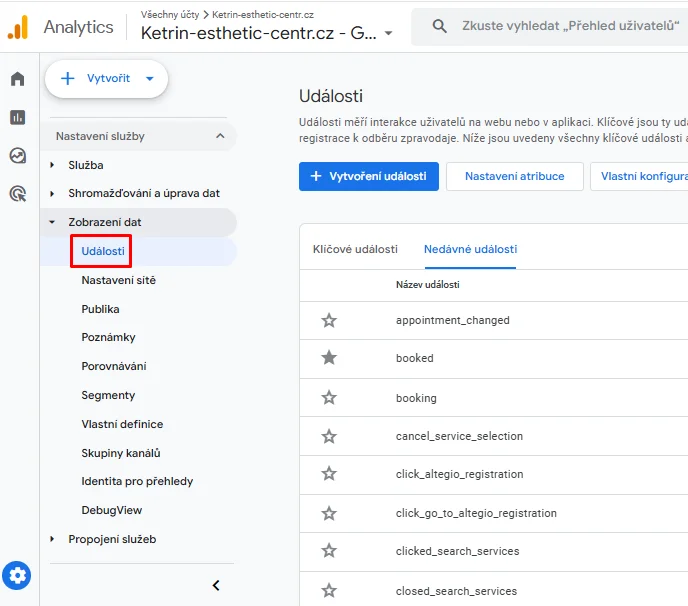The image size is (688, 606).
Task: Expand Shromažďování a úprava dat
Action: [x=52, y=193]
